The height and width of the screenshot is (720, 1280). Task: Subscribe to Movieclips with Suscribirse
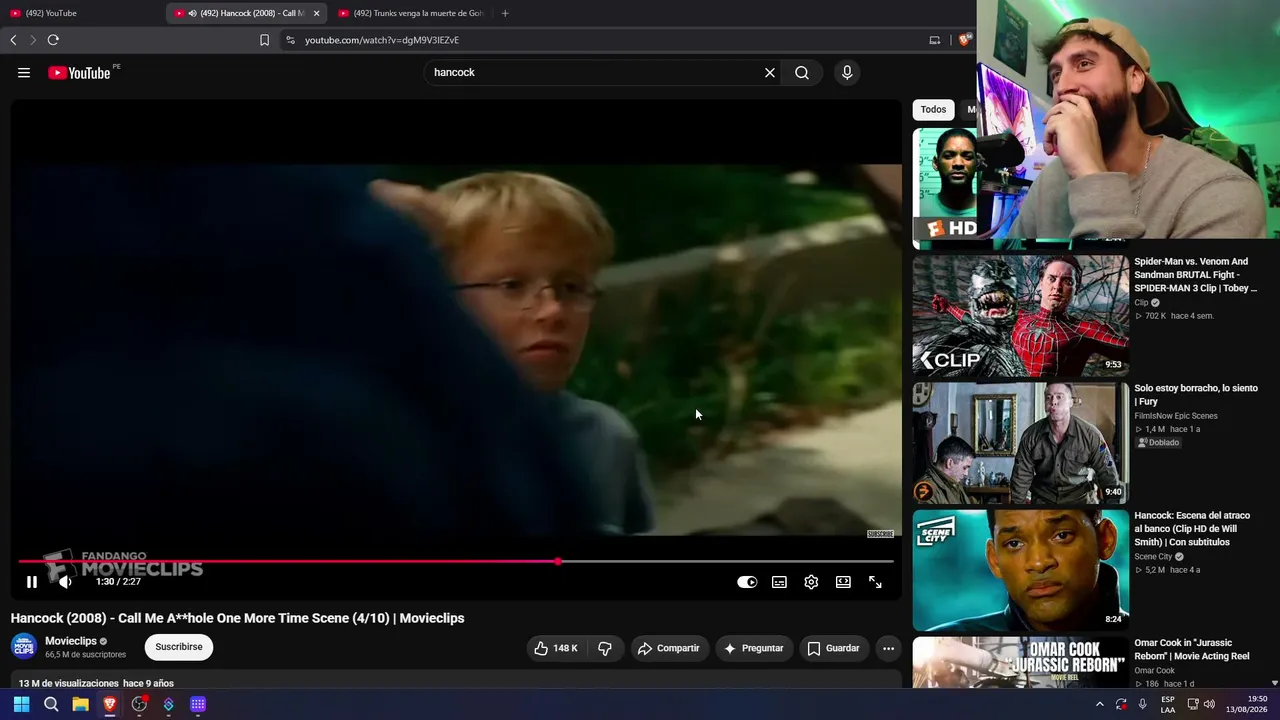coord(179,647)
